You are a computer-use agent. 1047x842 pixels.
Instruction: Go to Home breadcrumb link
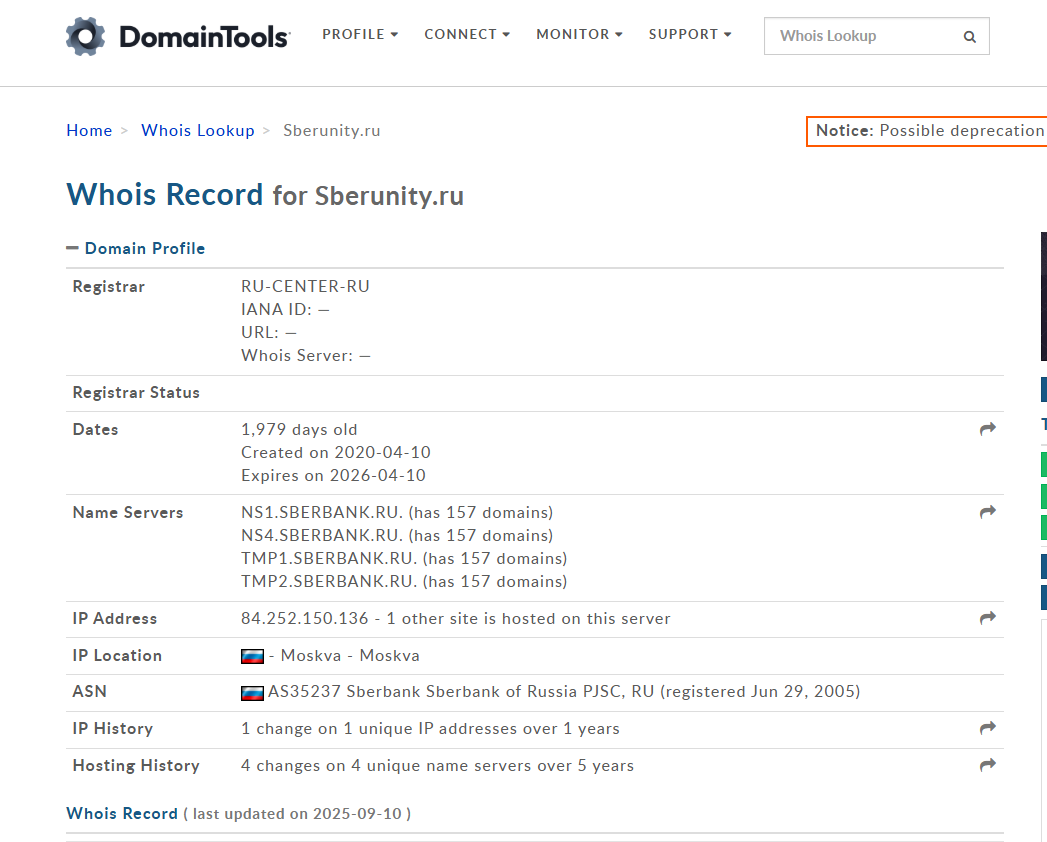pos(89,131)
